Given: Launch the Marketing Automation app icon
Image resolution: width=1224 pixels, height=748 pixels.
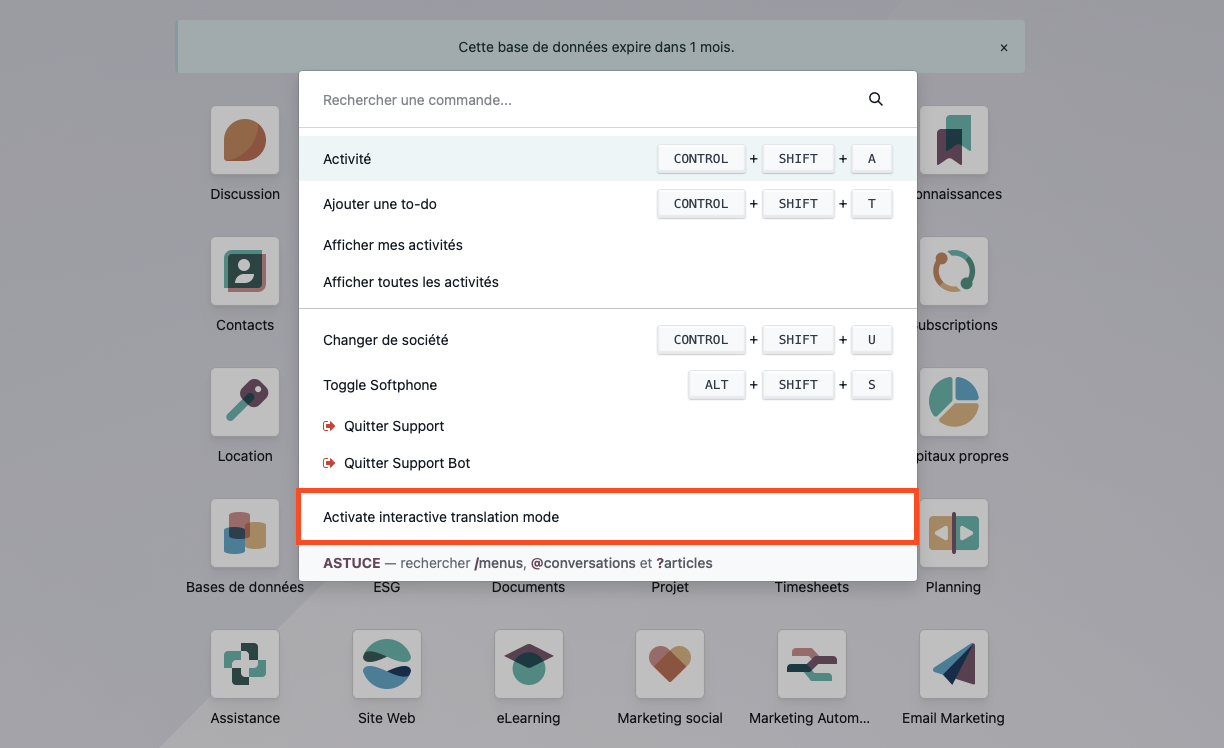Looking at the screenshot, I should click(812, 664).
